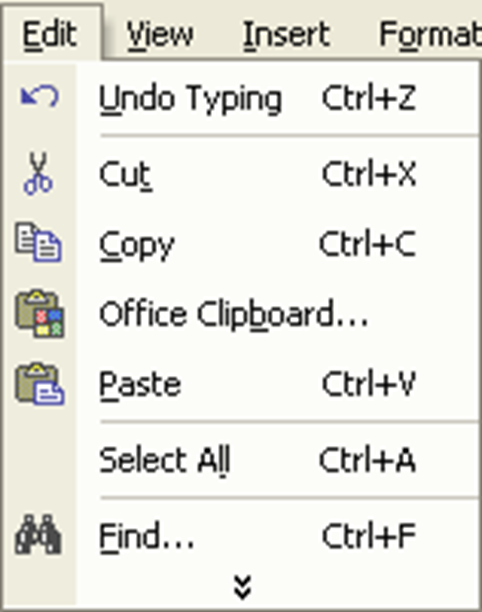482x612 pixels.
Task: Open the Insert menu
Action: pos(286,34)
